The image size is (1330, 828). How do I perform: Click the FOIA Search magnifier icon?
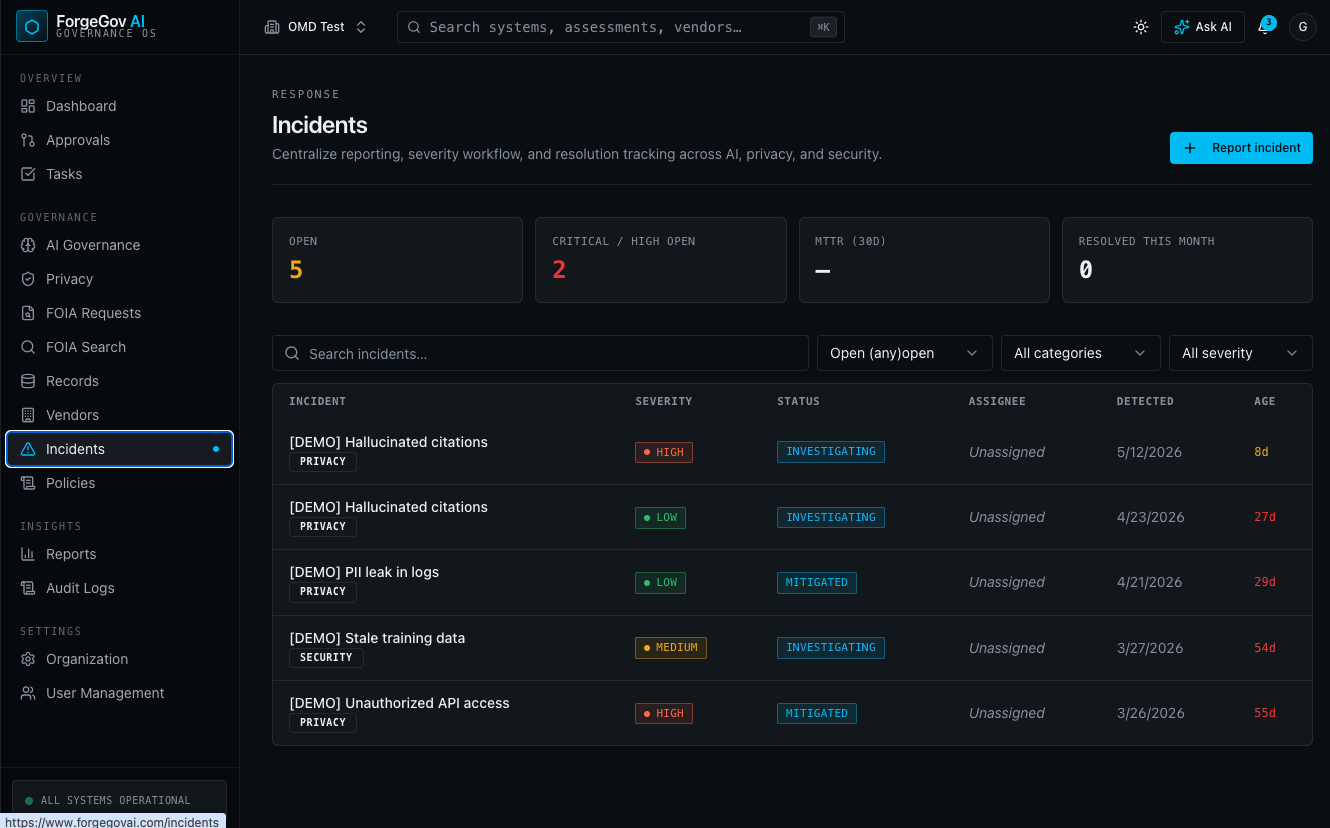(x=28, y=347)
